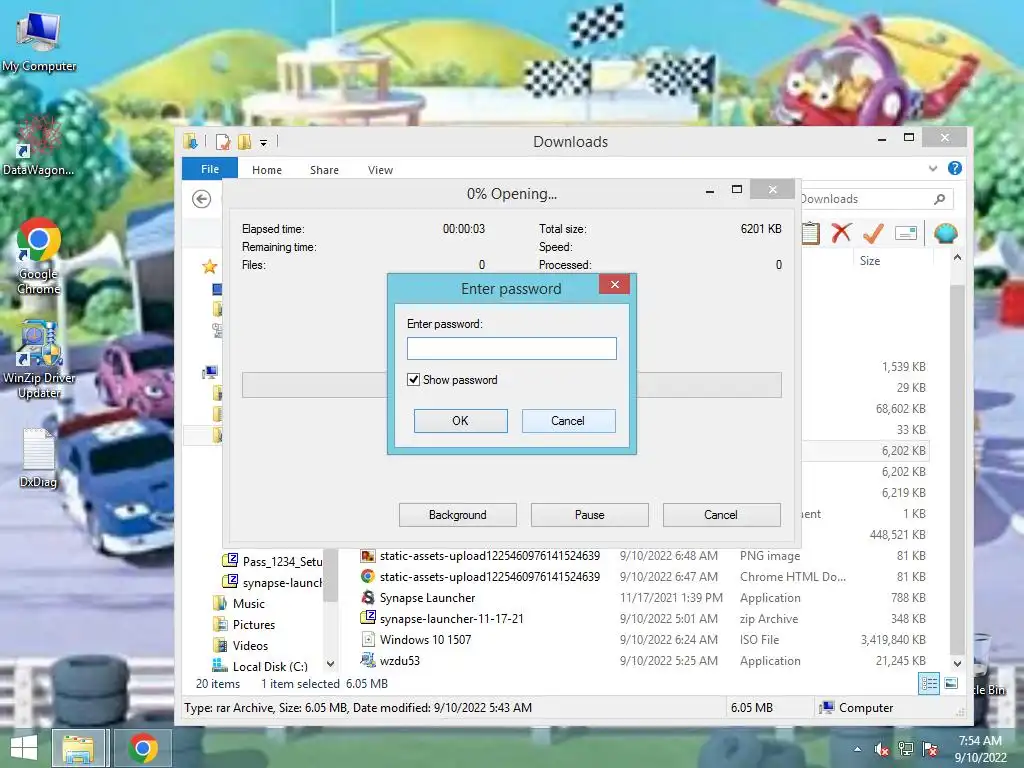Click the extraction progress bar

click(x=511, y=385)
